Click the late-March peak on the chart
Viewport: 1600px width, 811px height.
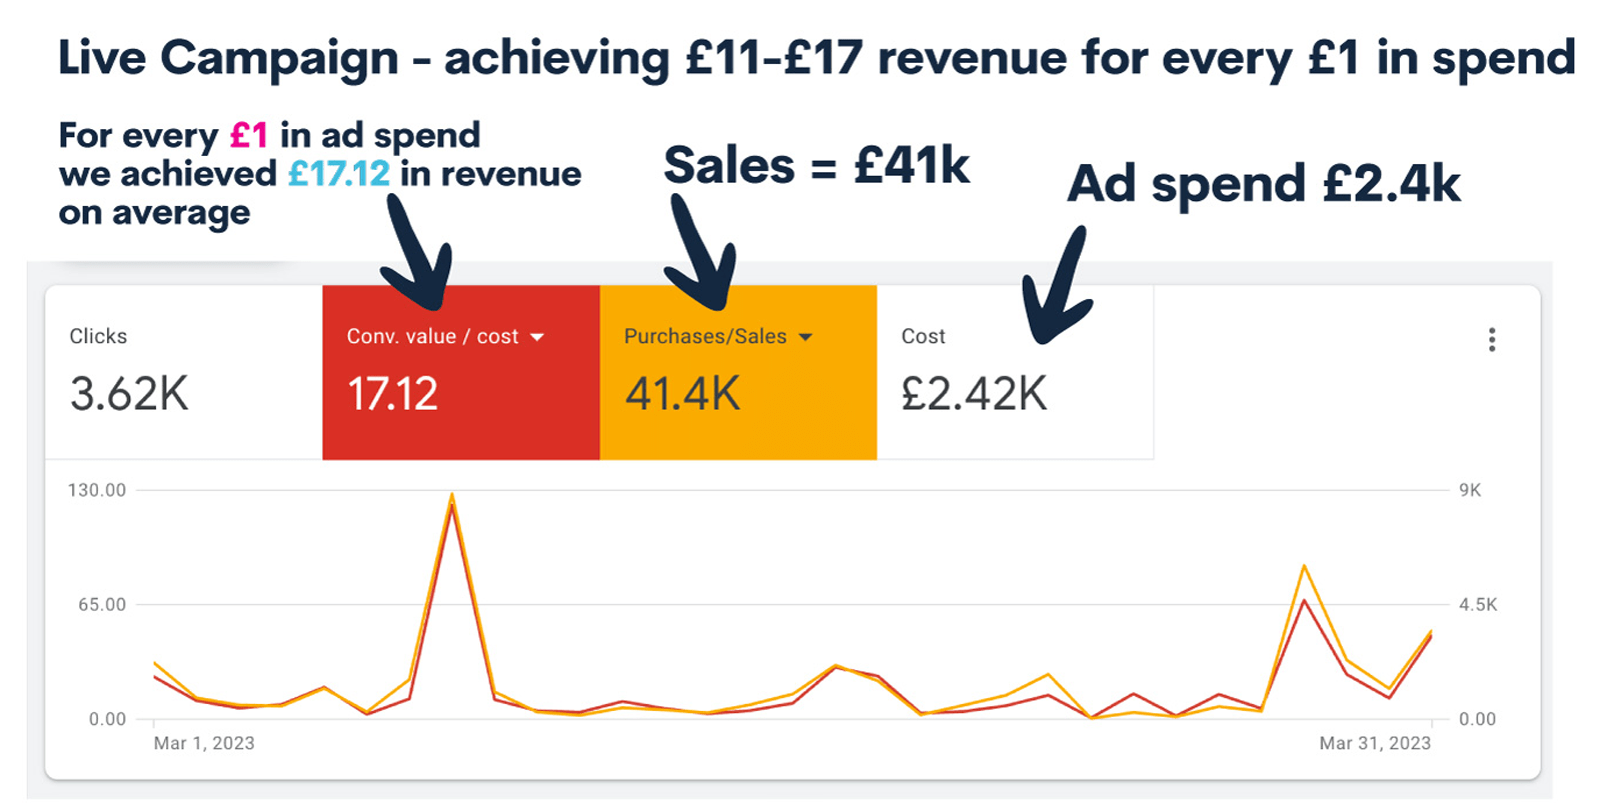pos(1304,568)
